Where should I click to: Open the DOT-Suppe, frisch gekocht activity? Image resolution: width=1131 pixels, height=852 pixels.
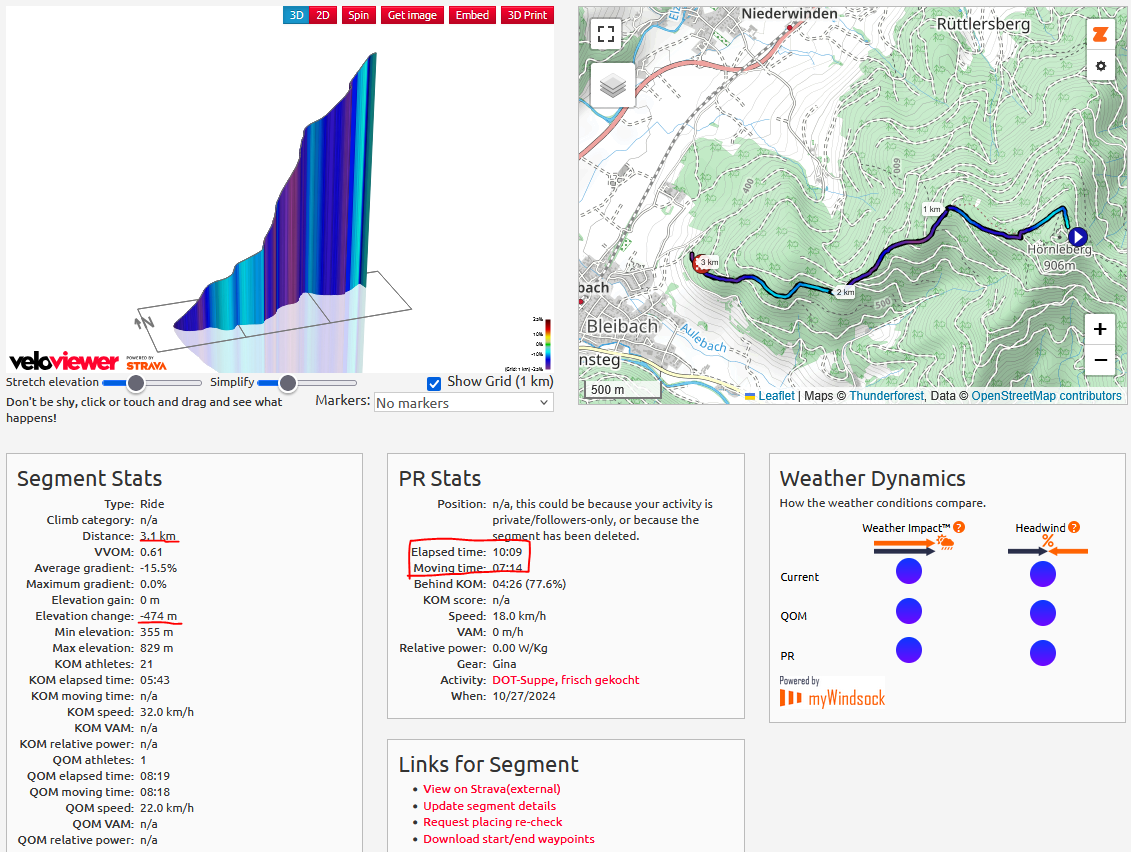[x=565, y=680]
